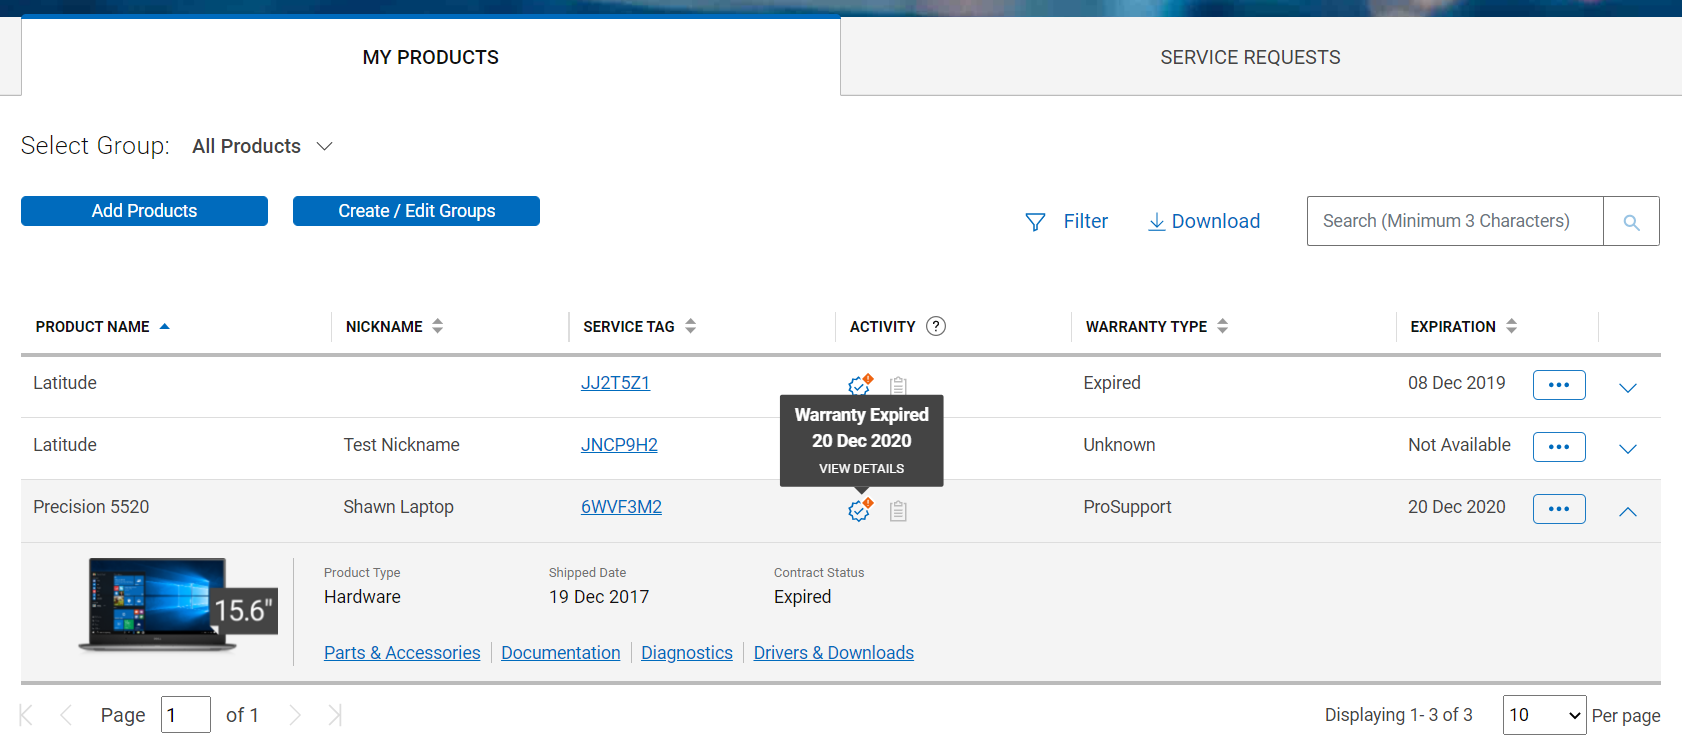Open the Documentation link
1682x753 pixels.
561,653
